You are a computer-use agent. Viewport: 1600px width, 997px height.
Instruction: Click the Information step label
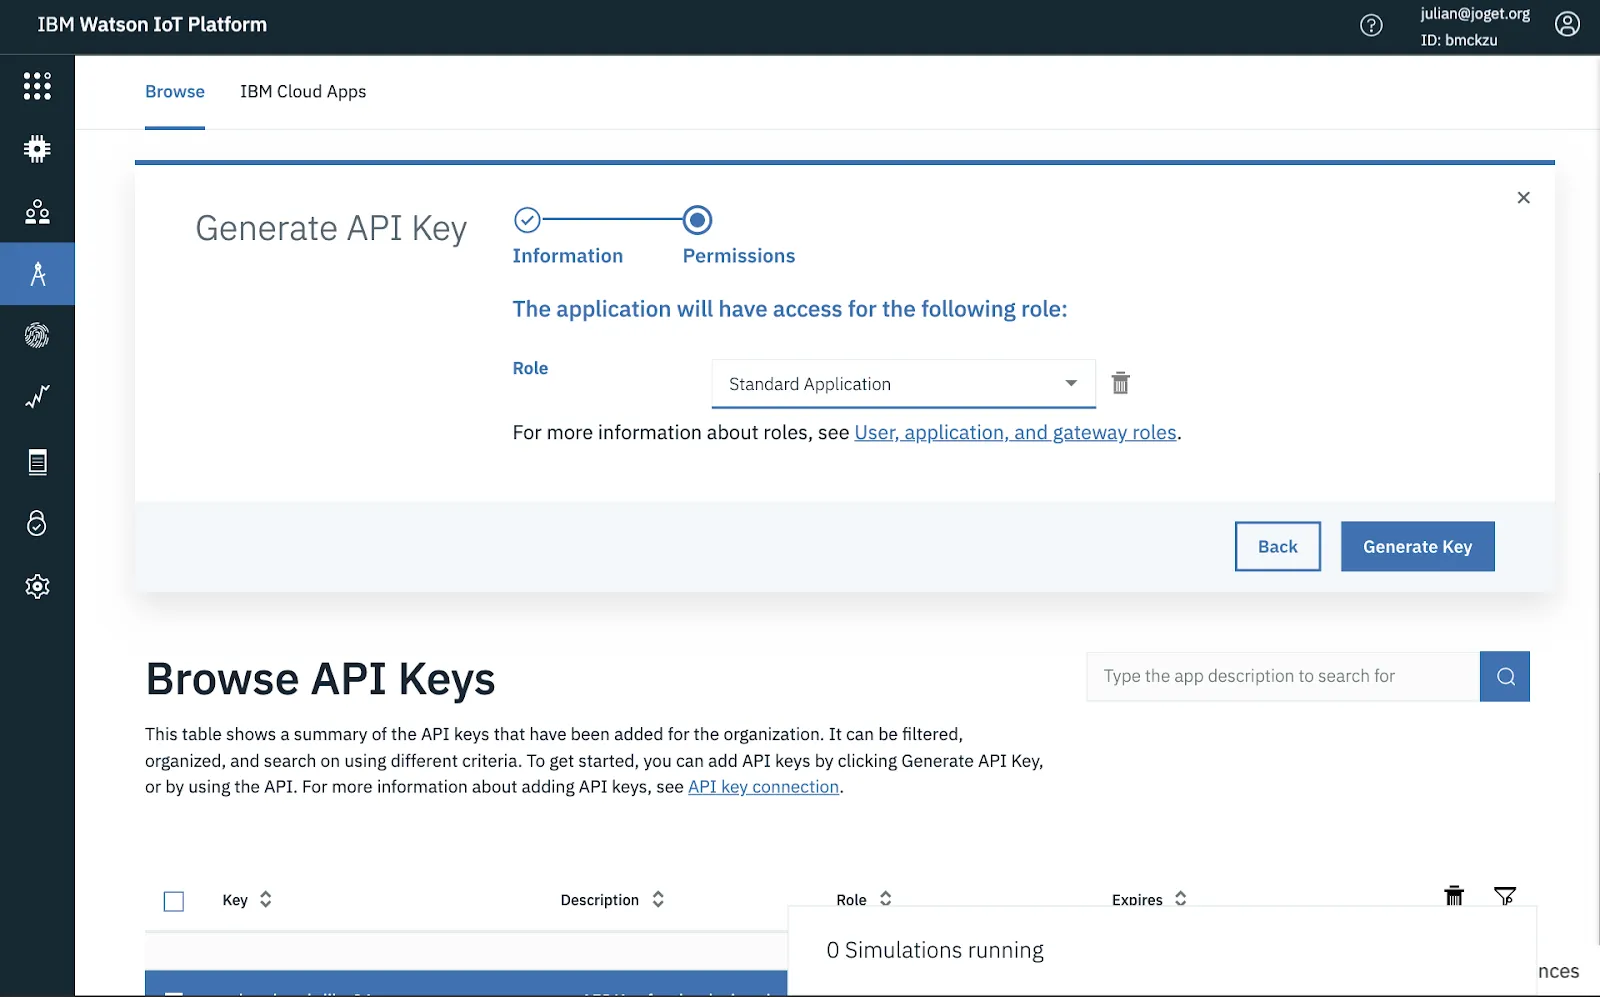click(x=568, y=256)
